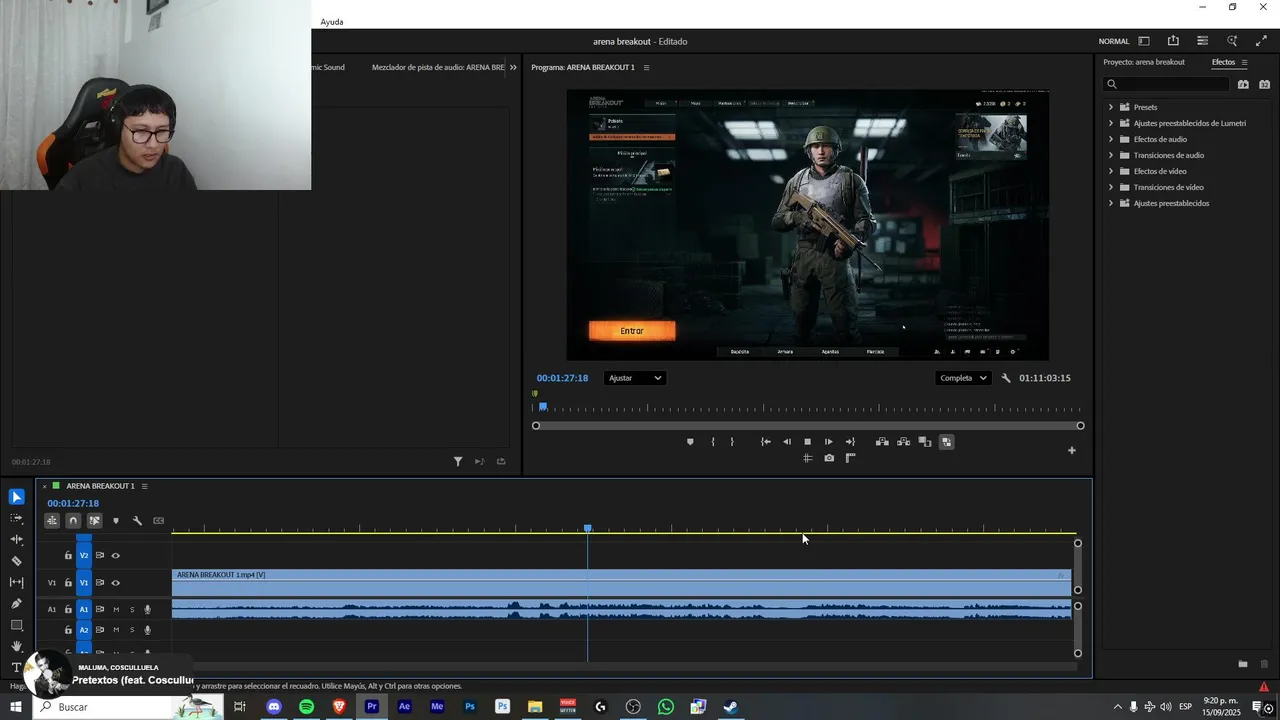Select the Razor tool
This screenshot has width=1280, height=720.
point(16,561)
